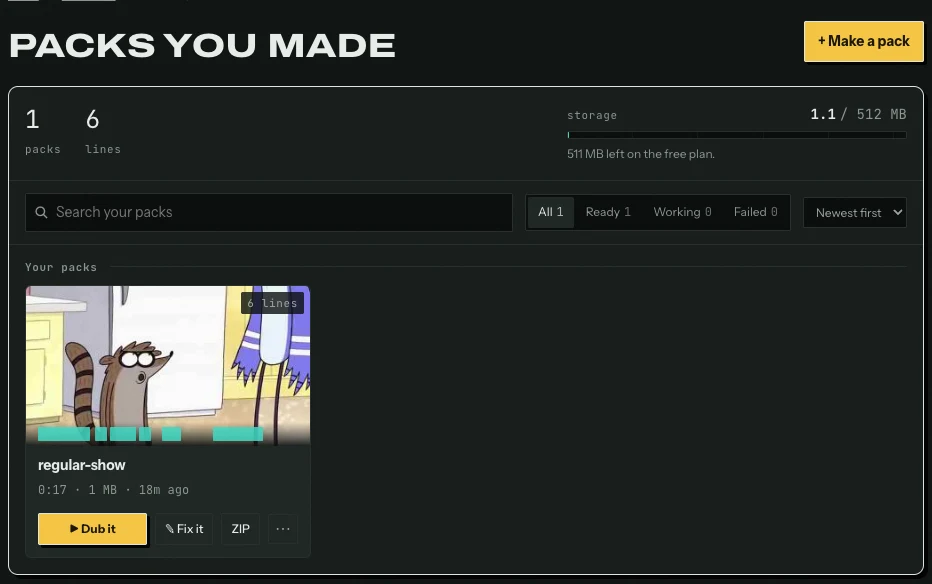Image resolution: width=932 pixels, height=584 pixels.
Task: Click the 'packs' count stat
Action: 42,131
